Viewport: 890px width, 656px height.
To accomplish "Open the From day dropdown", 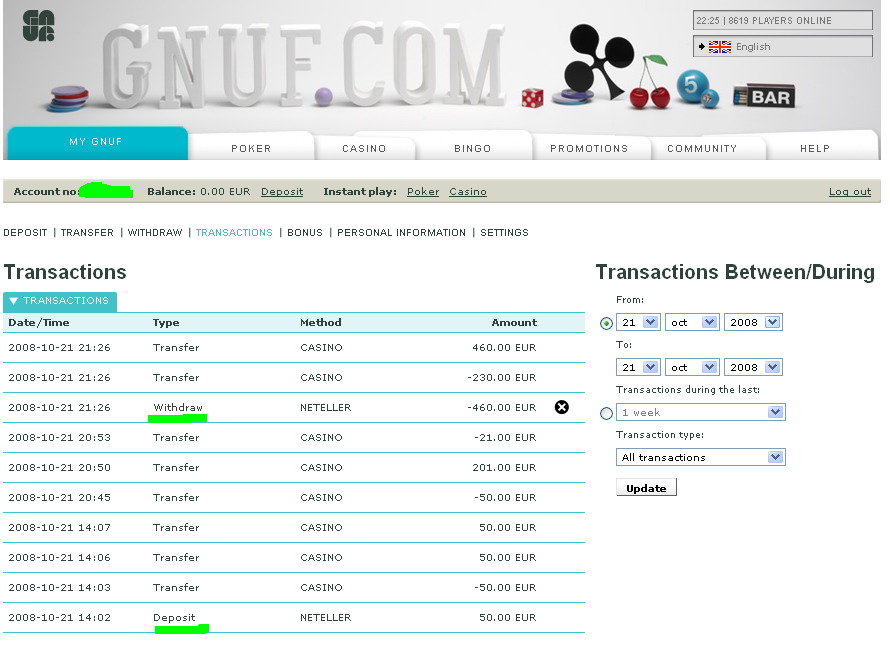I will click(x=638, y=322).
